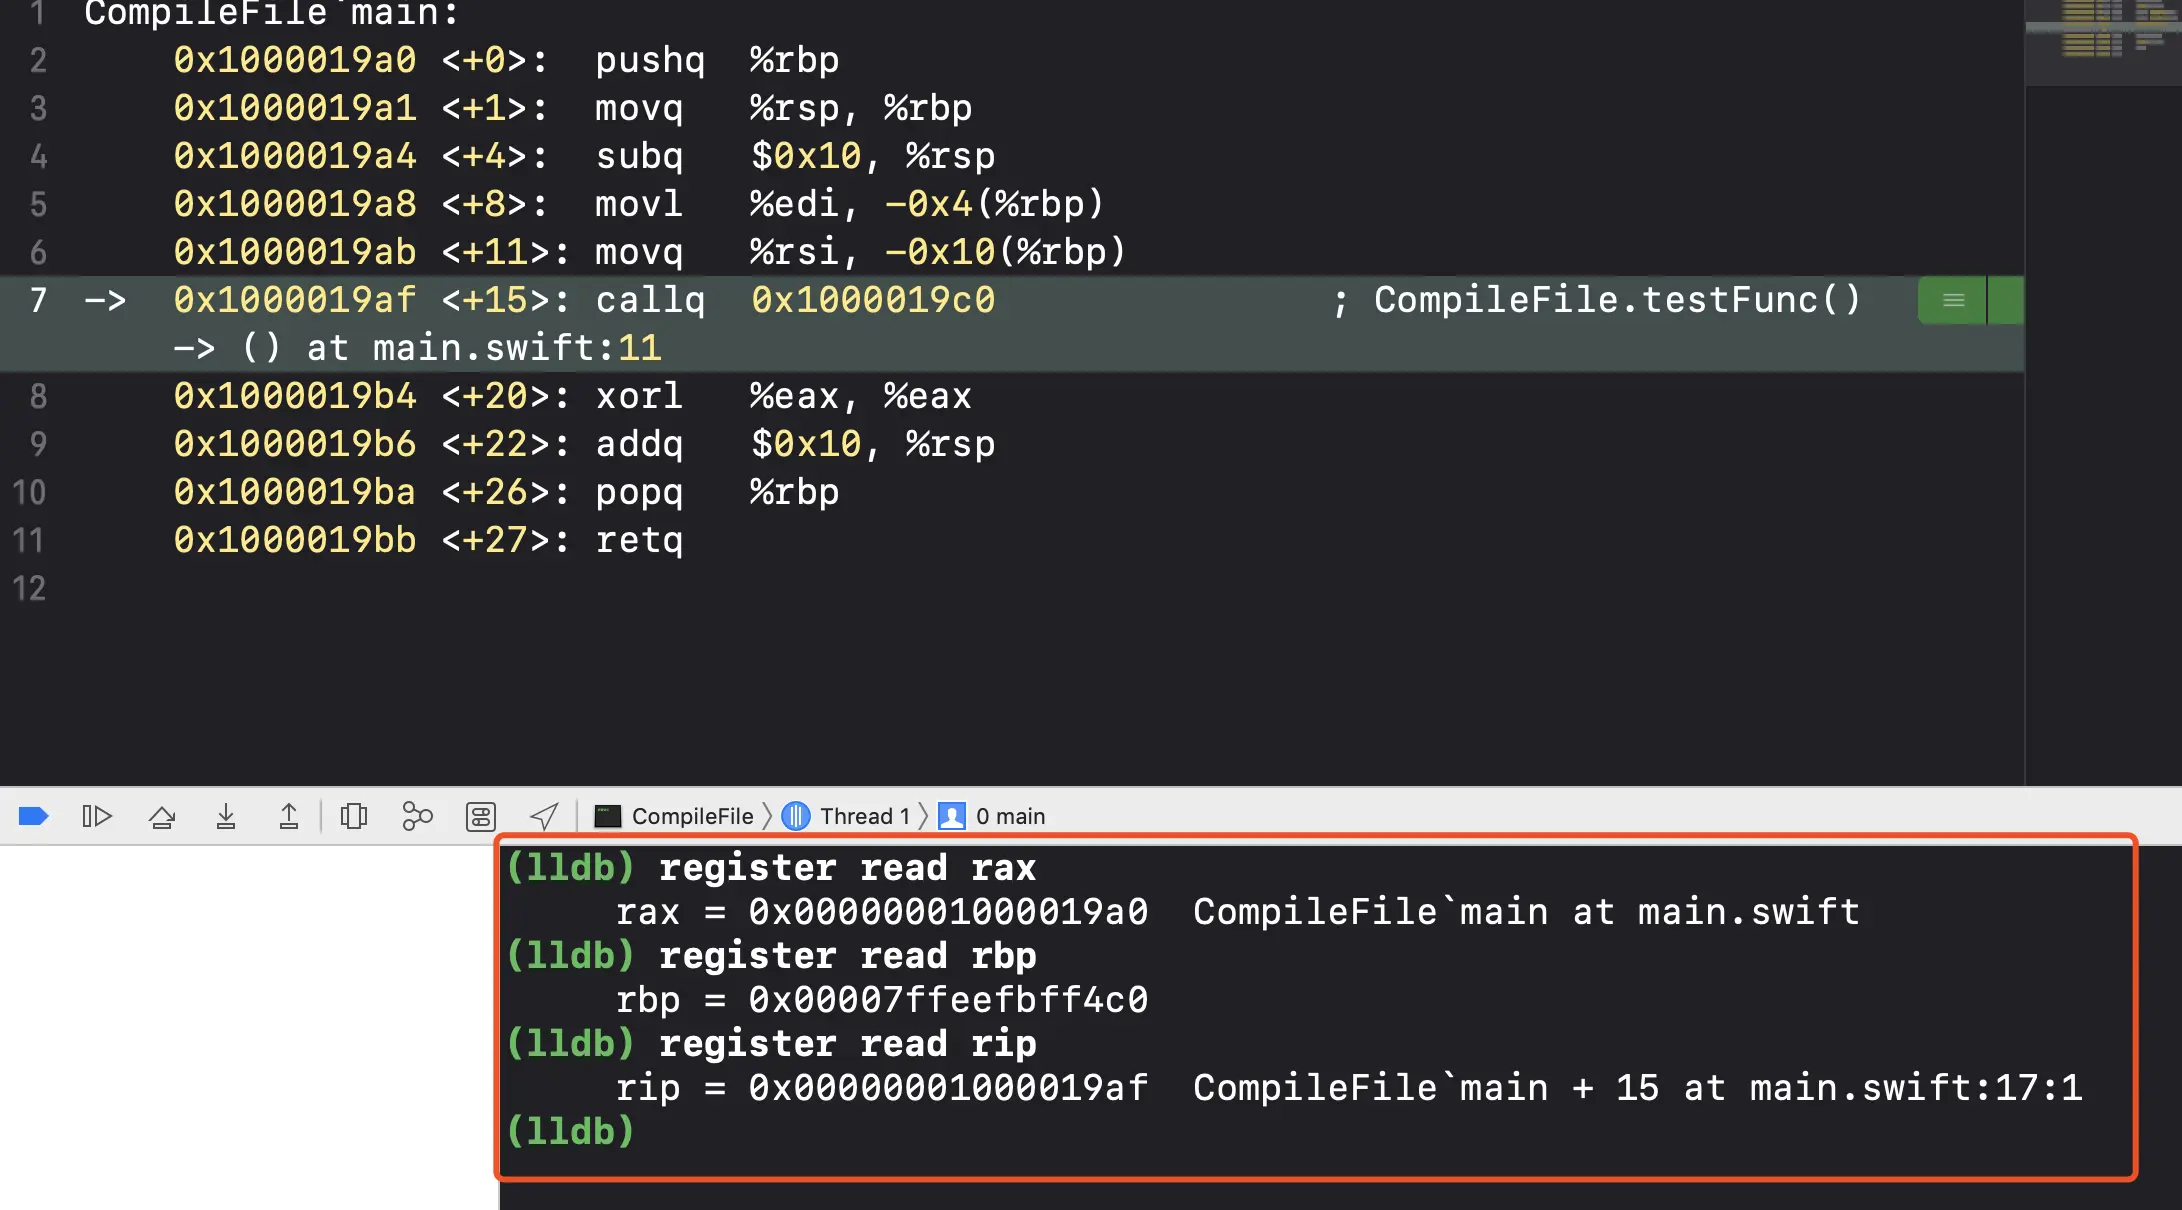2182x1210 pixels.
Task: Open Debug View Hierarchy
Action: click(354, 816)
